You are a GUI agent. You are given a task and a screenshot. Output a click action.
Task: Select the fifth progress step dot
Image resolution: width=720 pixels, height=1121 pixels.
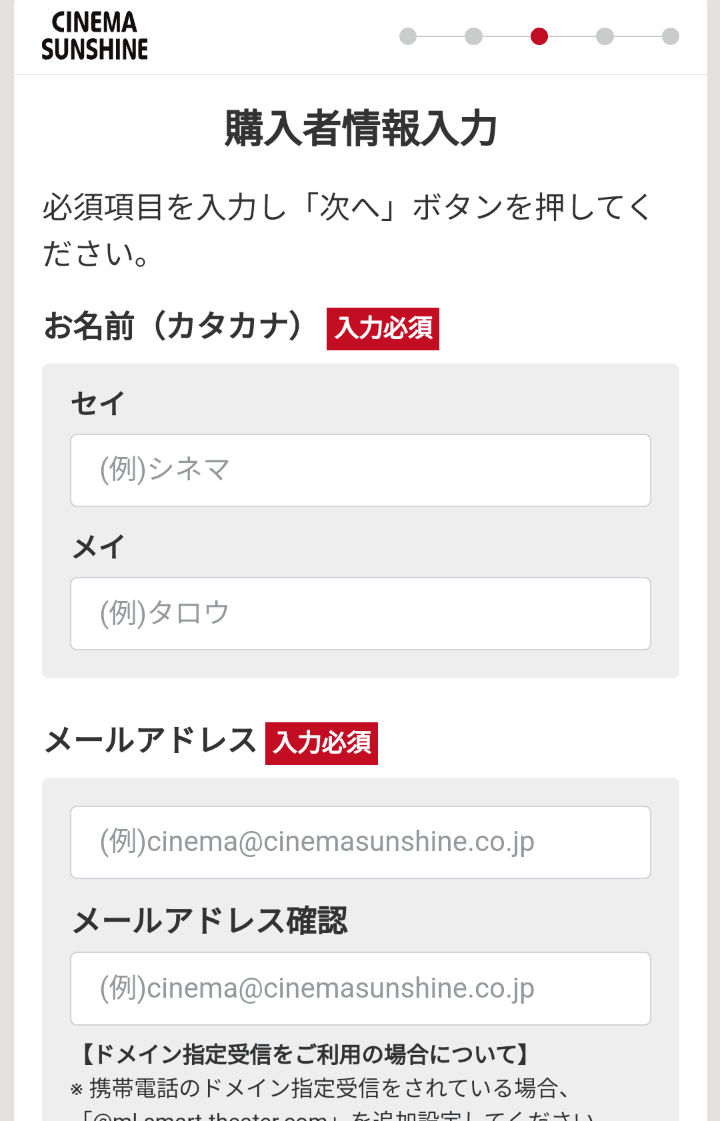(671, 36)
